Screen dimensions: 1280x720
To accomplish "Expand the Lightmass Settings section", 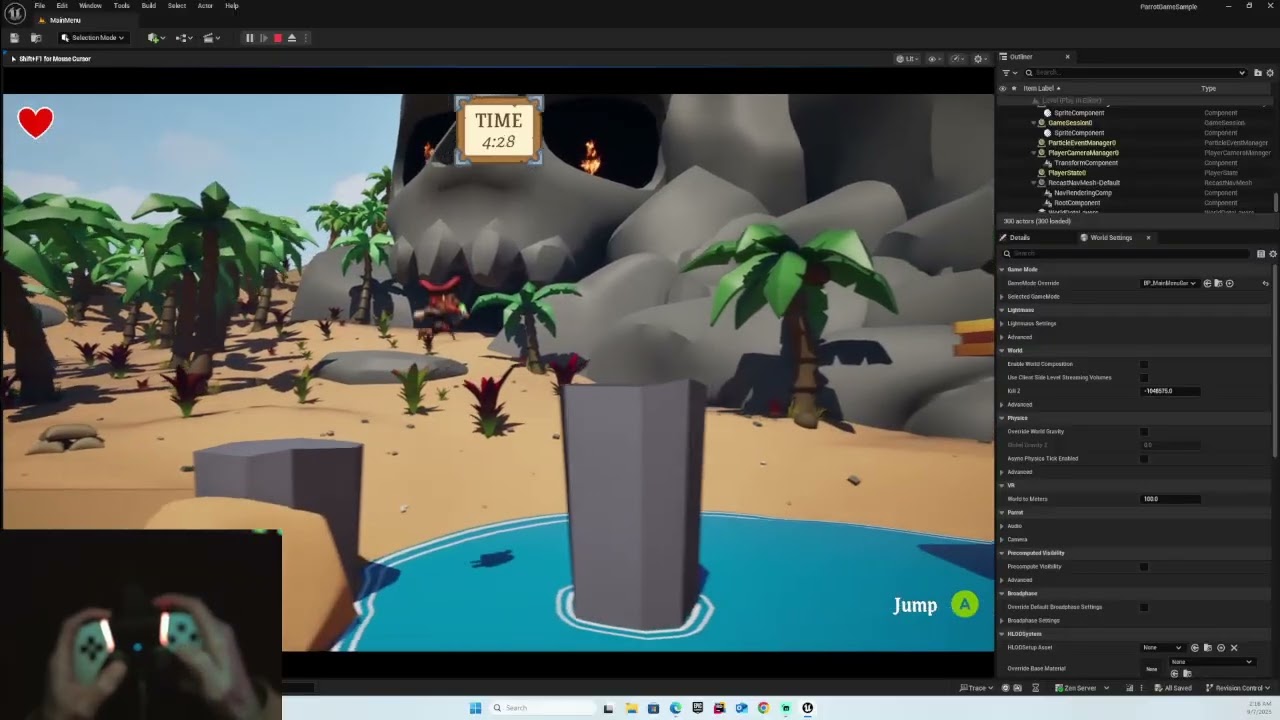I will click(x=1003, y=324).
